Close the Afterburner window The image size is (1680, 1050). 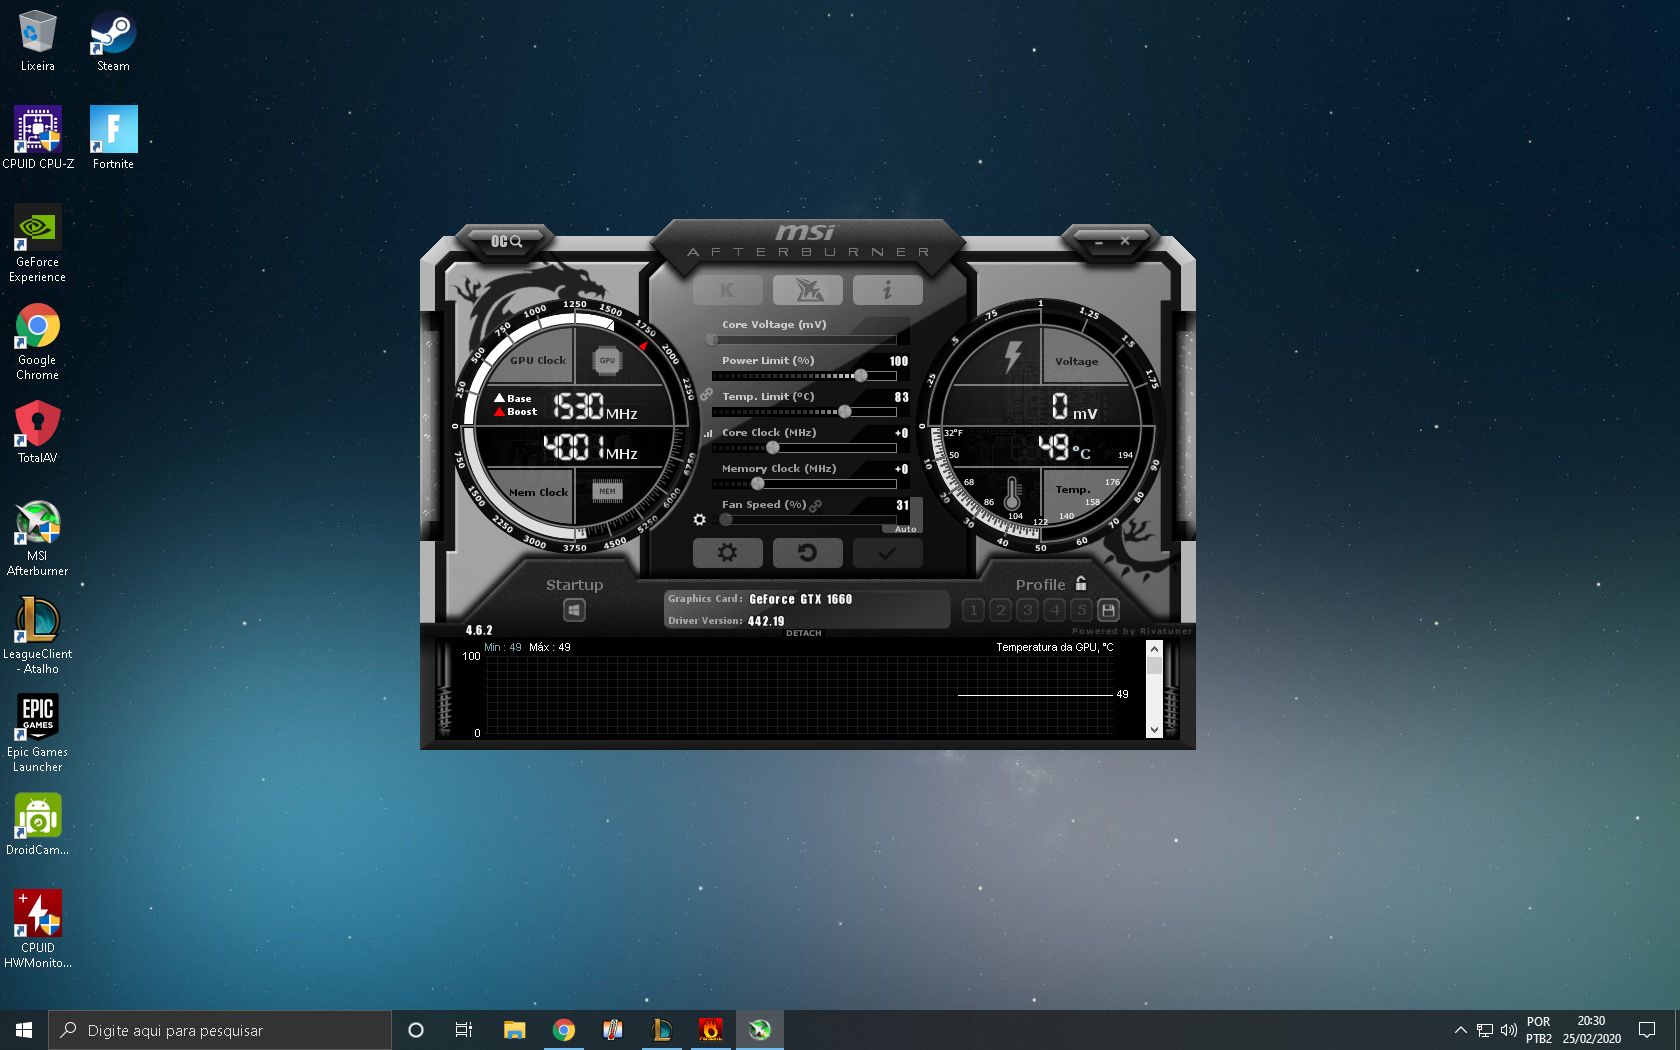[1125, 241]
